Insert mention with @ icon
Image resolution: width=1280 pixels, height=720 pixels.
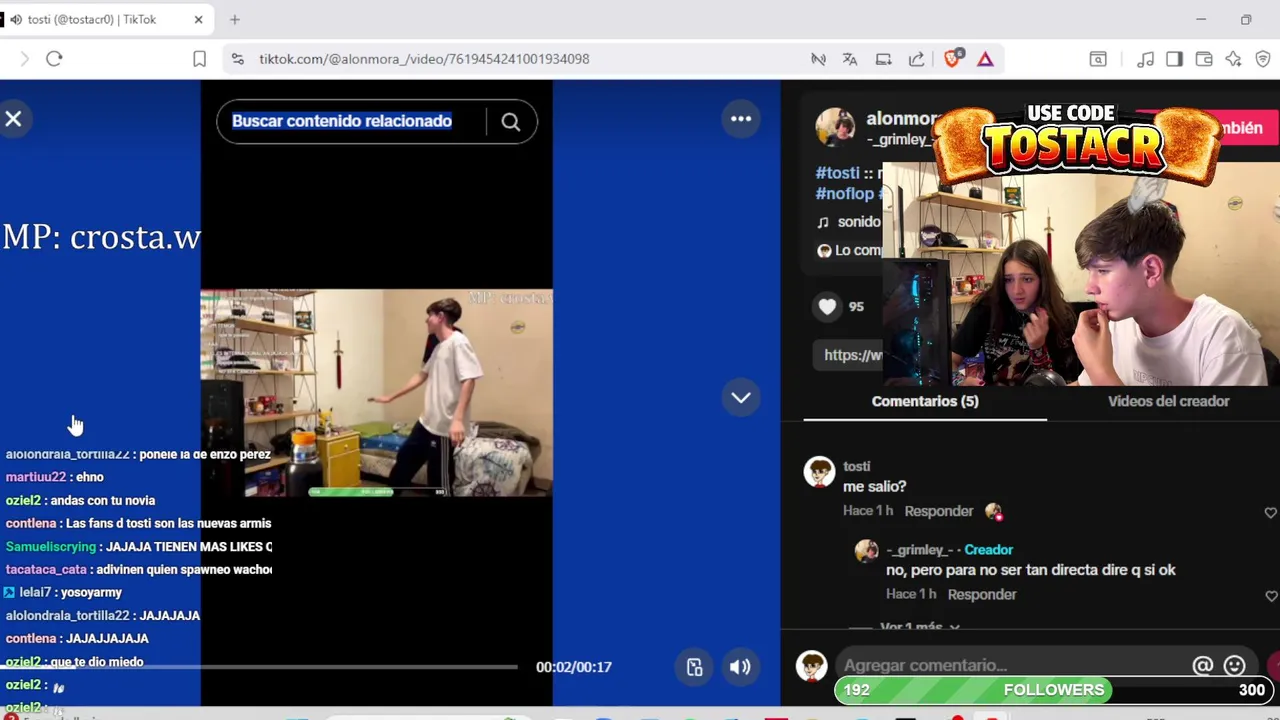coord(1202,666)
